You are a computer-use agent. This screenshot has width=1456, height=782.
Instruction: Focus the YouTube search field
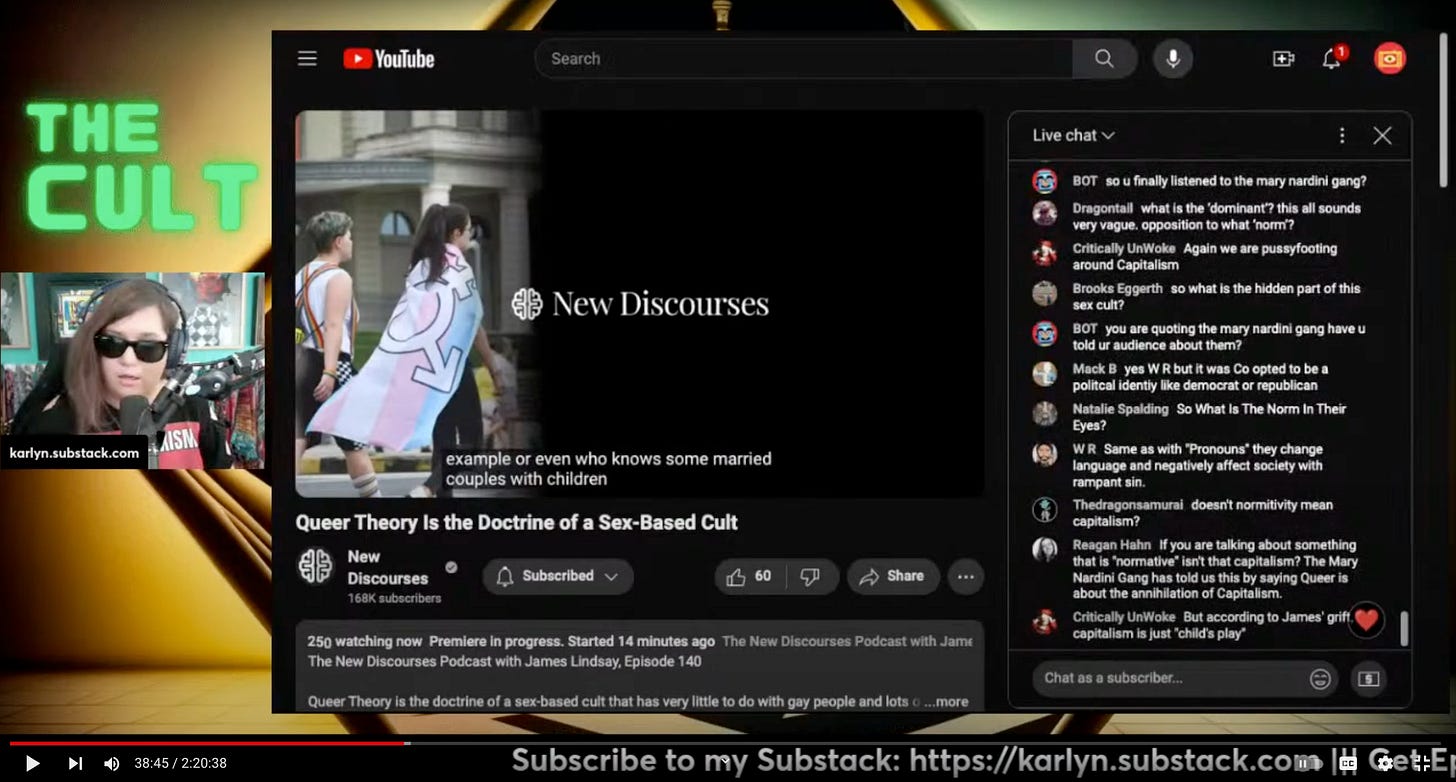[x=804, y=59]
